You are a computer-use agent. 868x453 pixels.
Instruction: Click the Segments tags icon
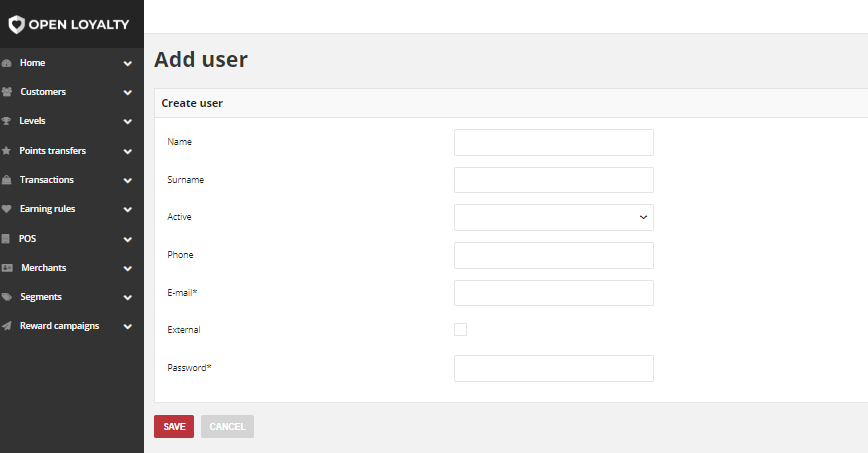coord(7,297)
